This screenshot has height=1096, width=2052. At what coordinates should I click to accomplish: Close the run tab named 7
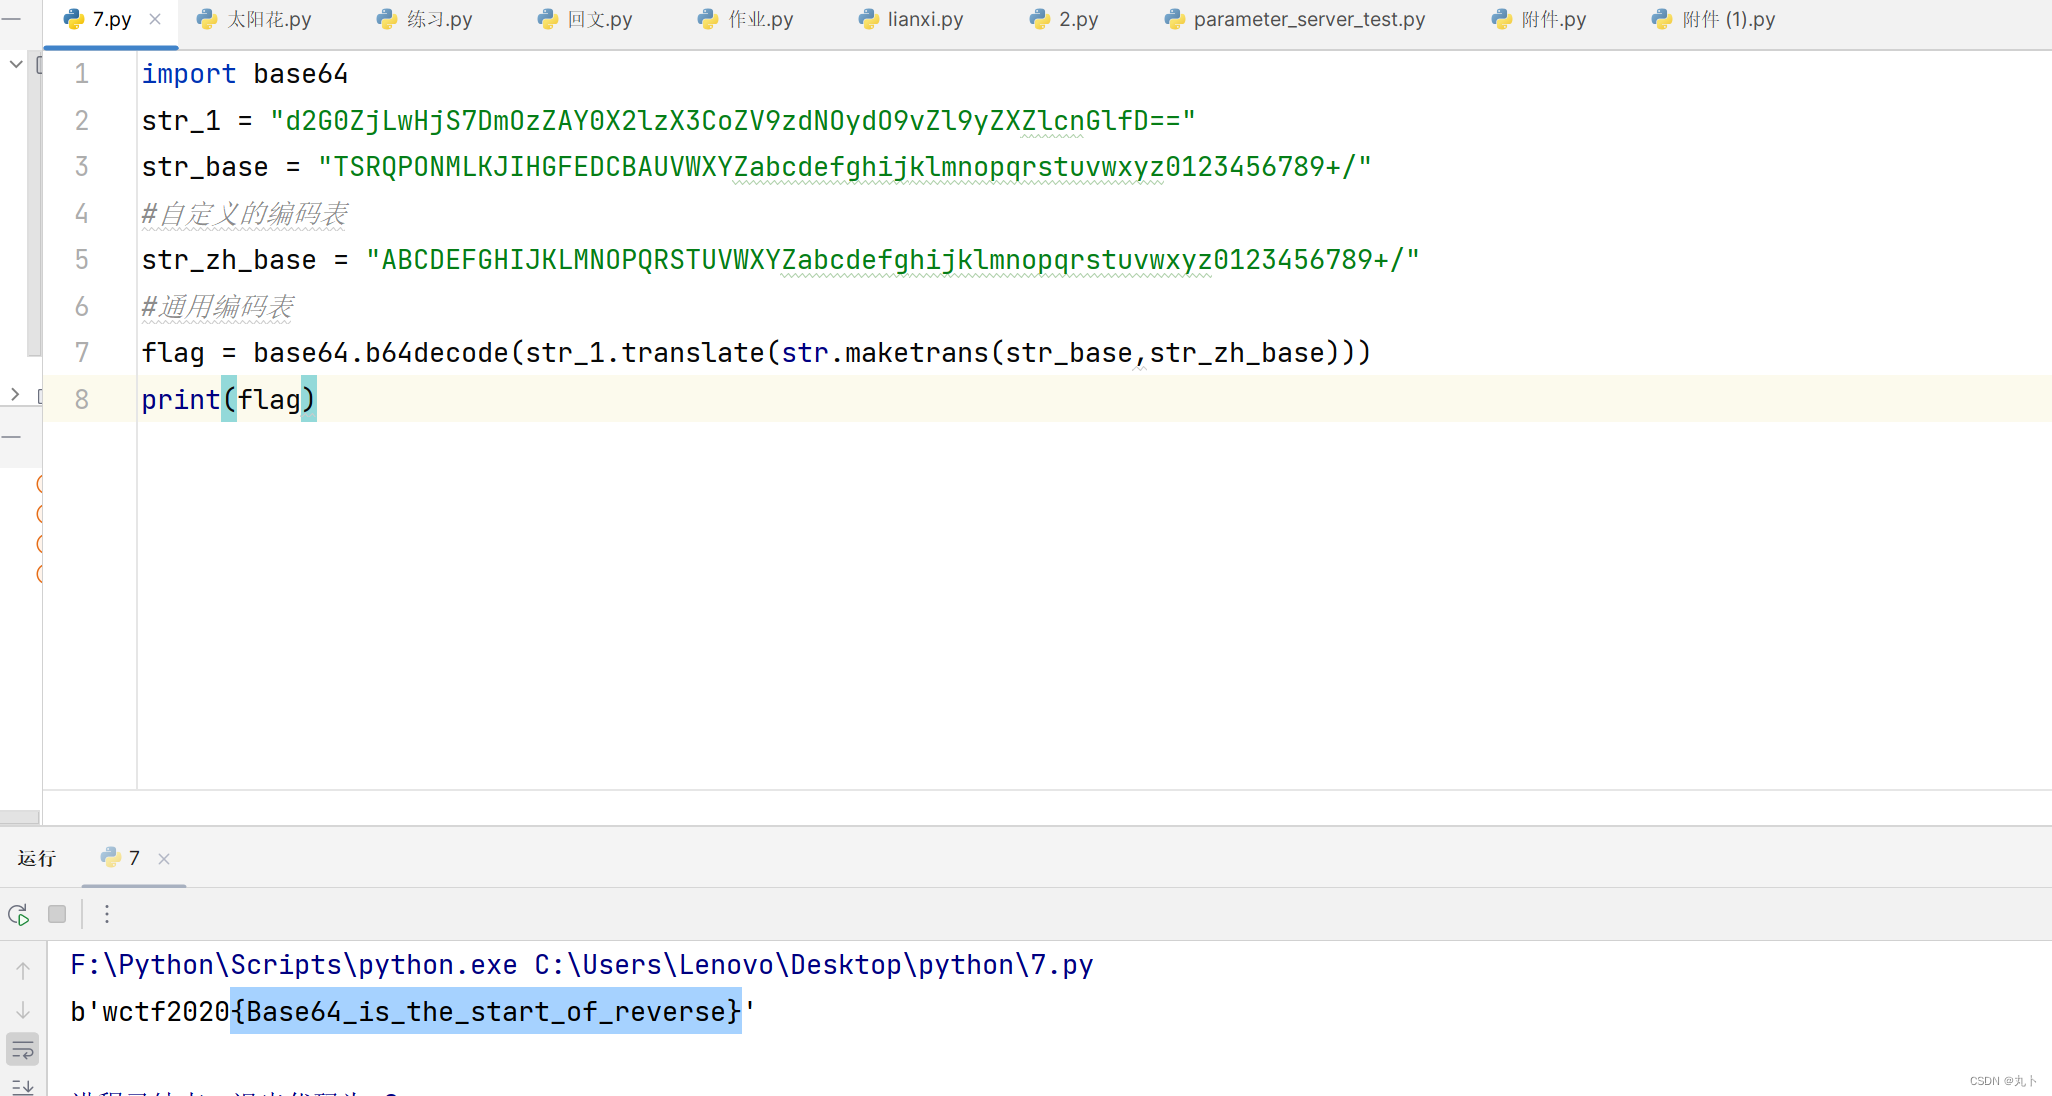164,859
